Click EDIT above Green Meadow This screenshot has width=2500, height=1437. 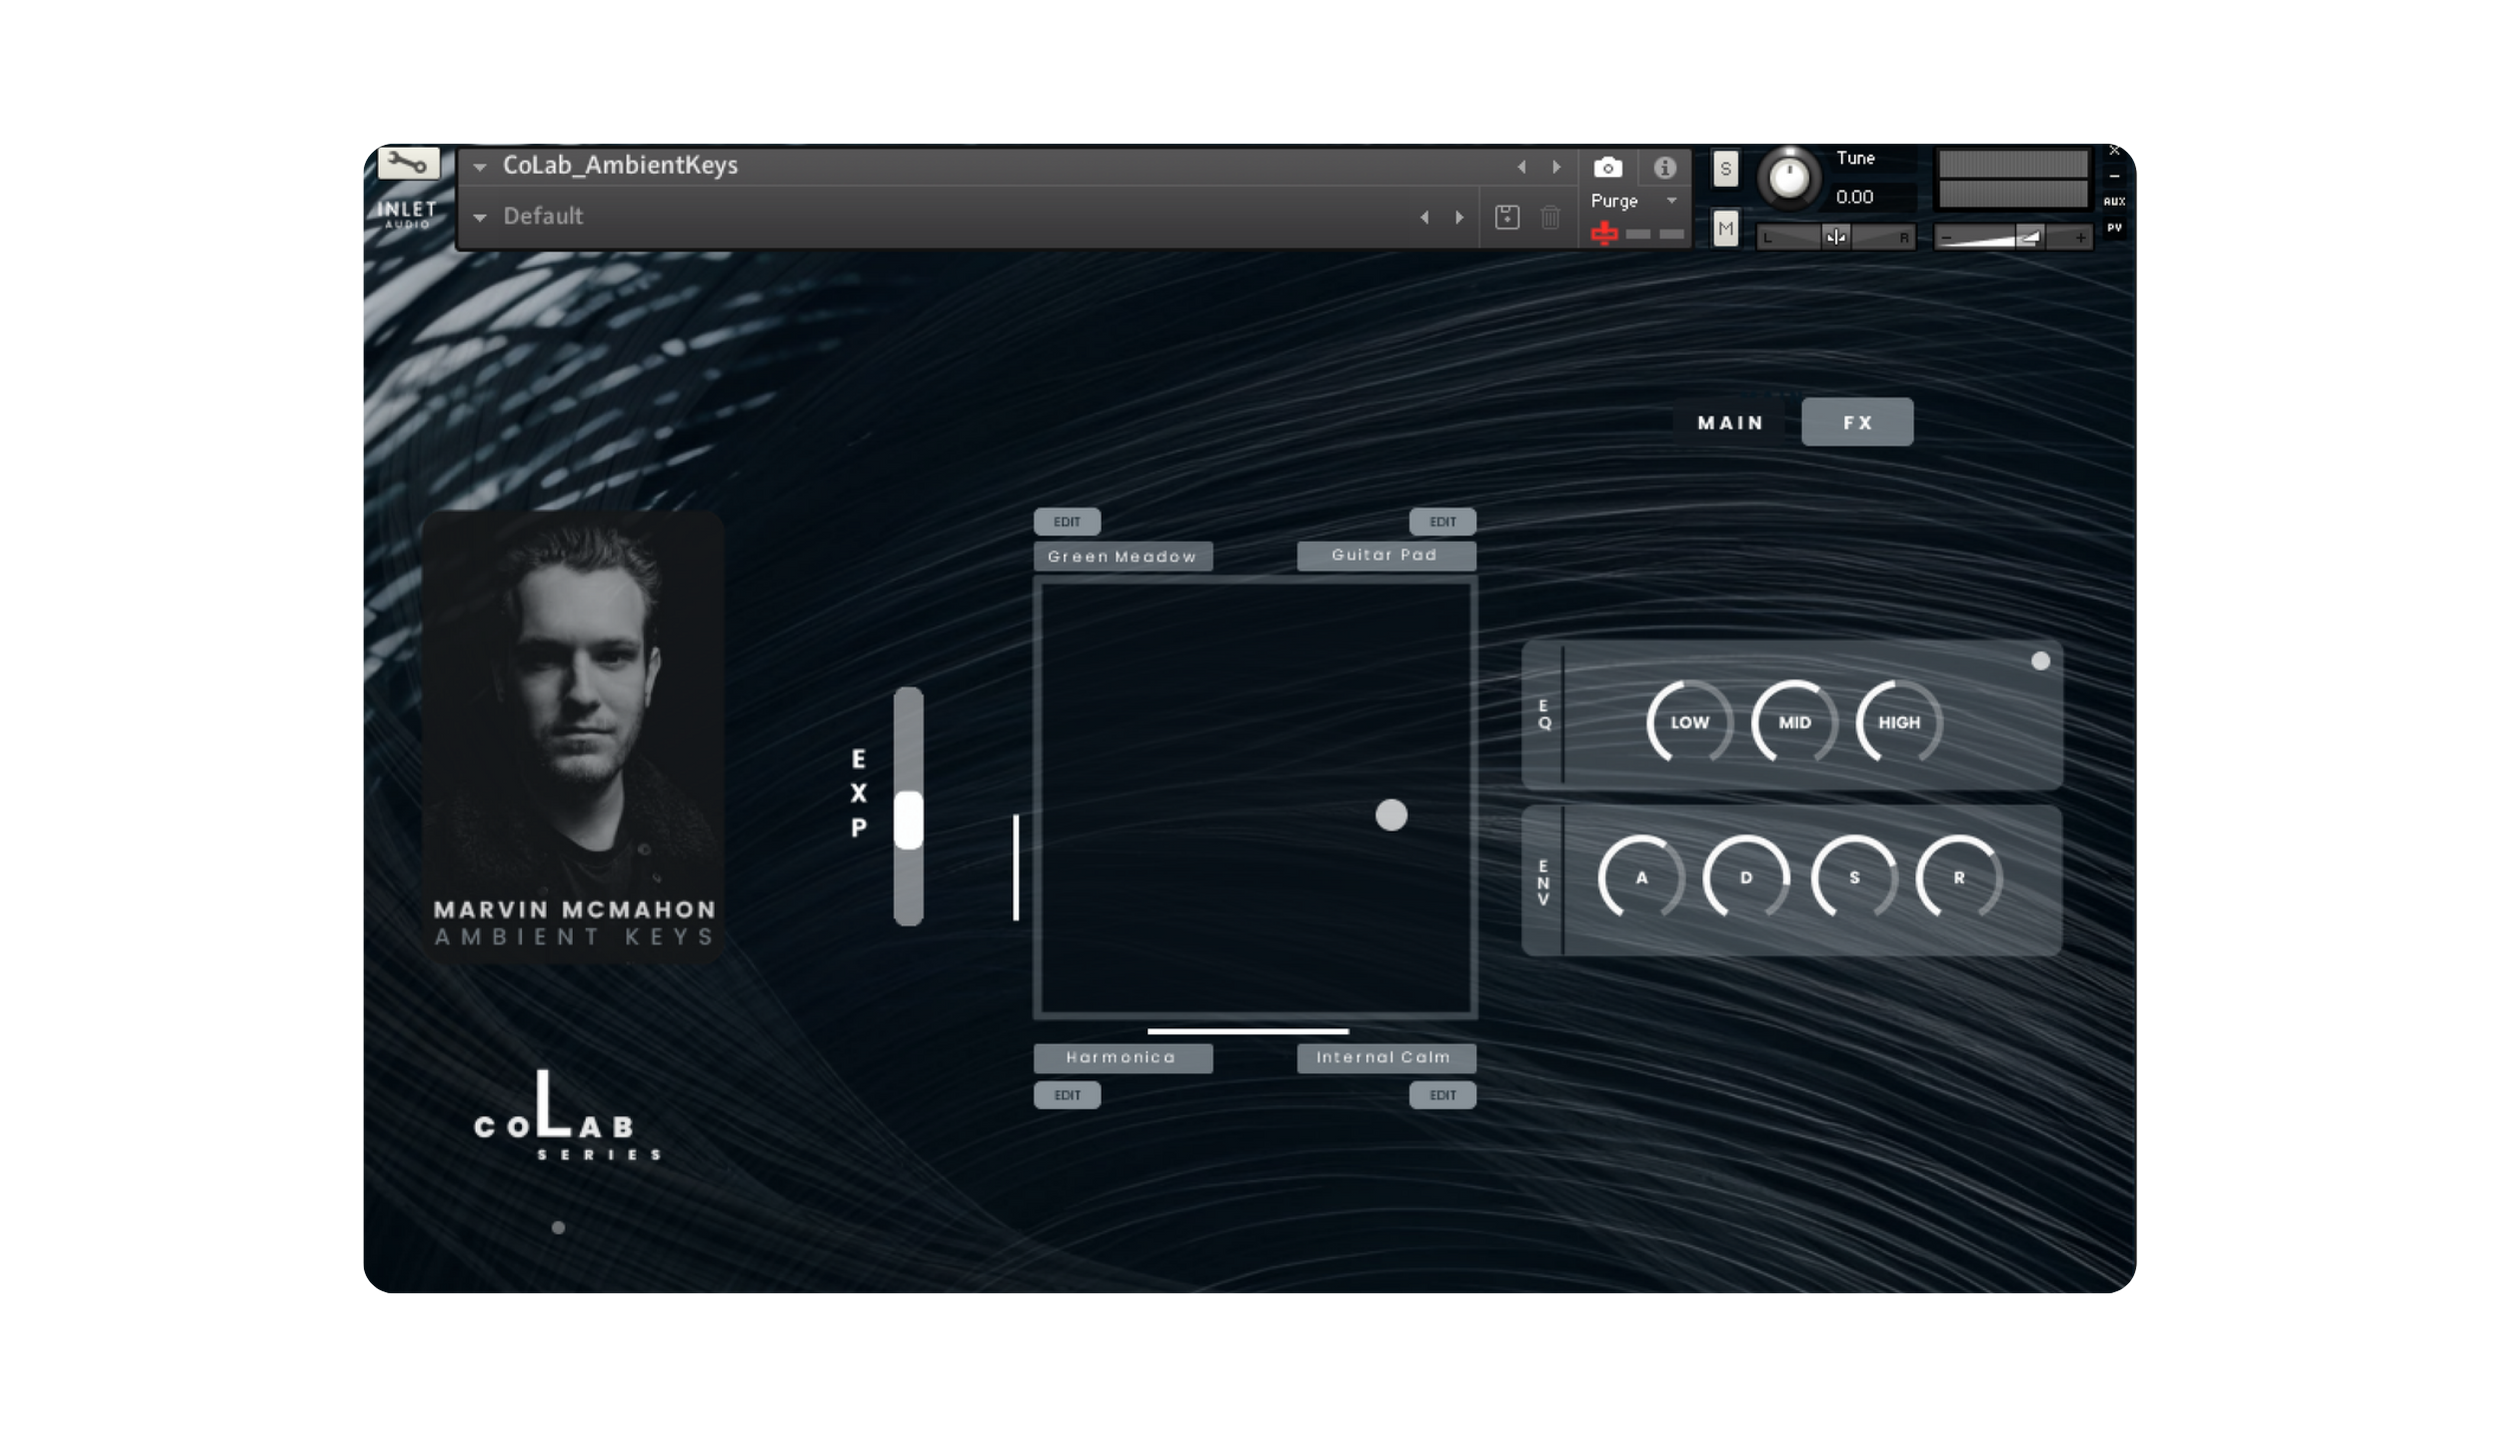1067,521
